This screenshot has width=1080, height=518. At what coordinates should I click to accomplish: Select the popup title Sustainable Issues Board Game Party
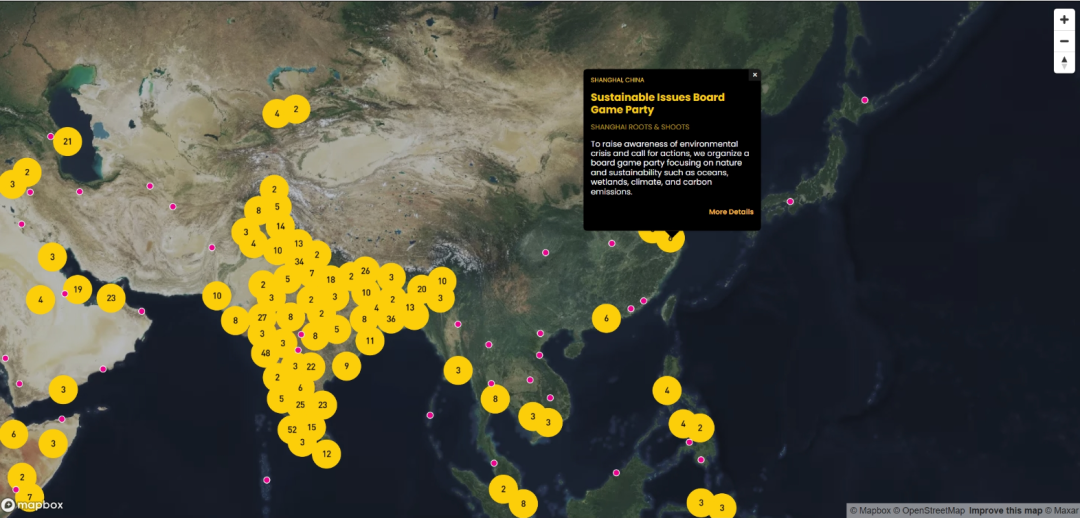pyautogui.click(x=658, y=103)
